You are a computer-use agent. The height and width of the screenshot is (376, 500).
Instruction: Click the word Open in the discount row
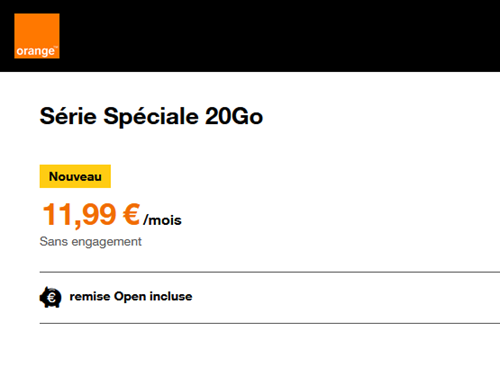[x=130, y=297]
